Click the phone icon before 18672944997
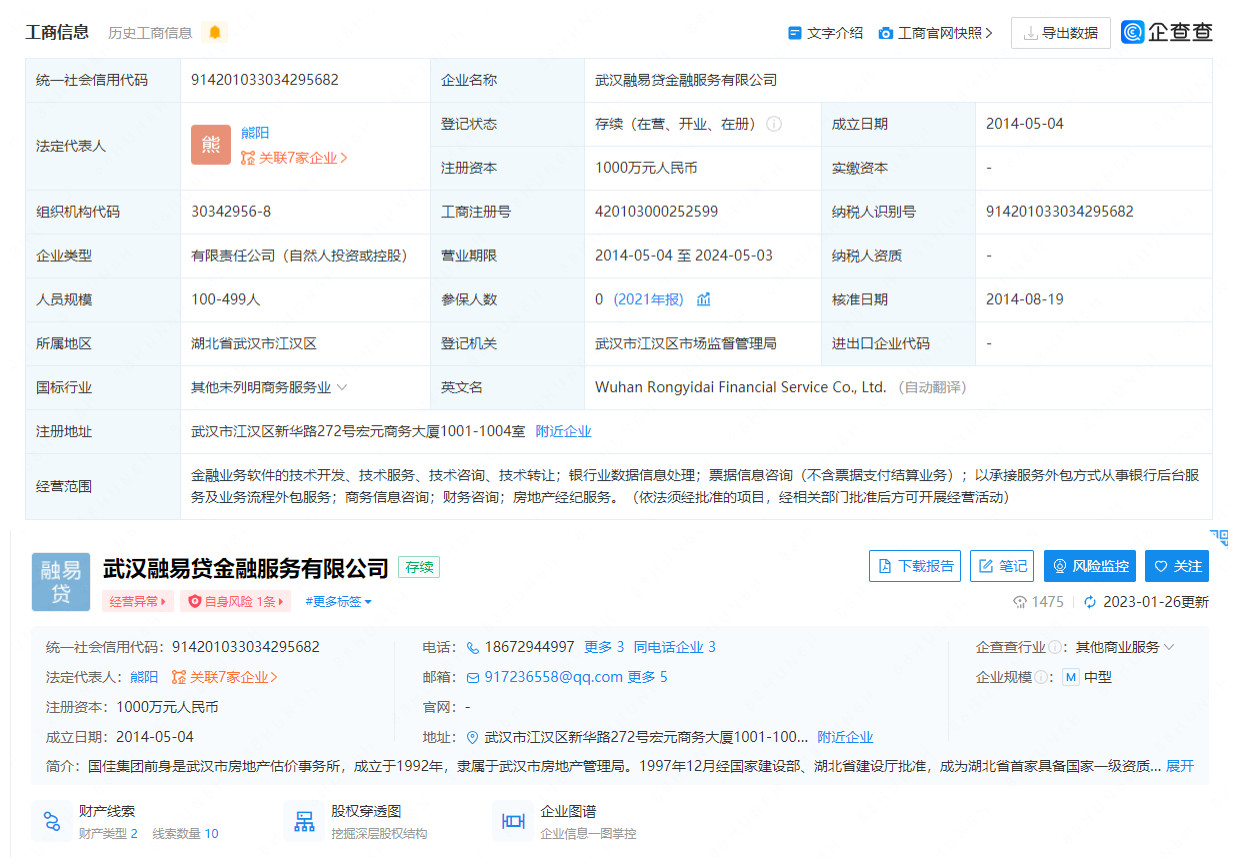Screen dimensions: 1238x867 pyautogui.click(x=473, y=647)
